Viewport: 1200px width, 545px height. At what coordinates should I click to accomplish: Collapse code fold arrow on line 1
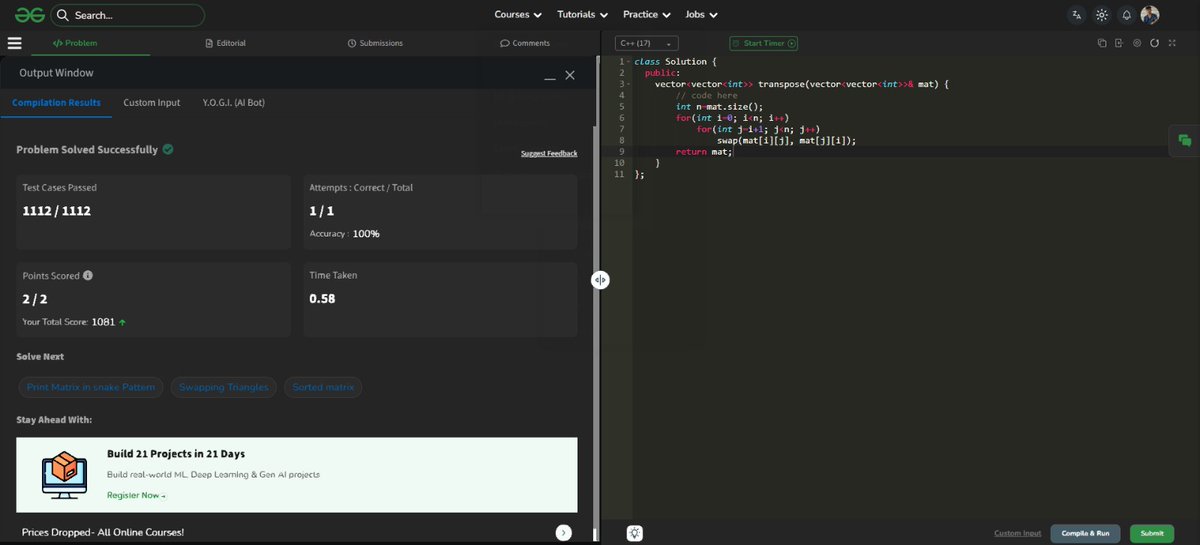[x=628, y=62]
